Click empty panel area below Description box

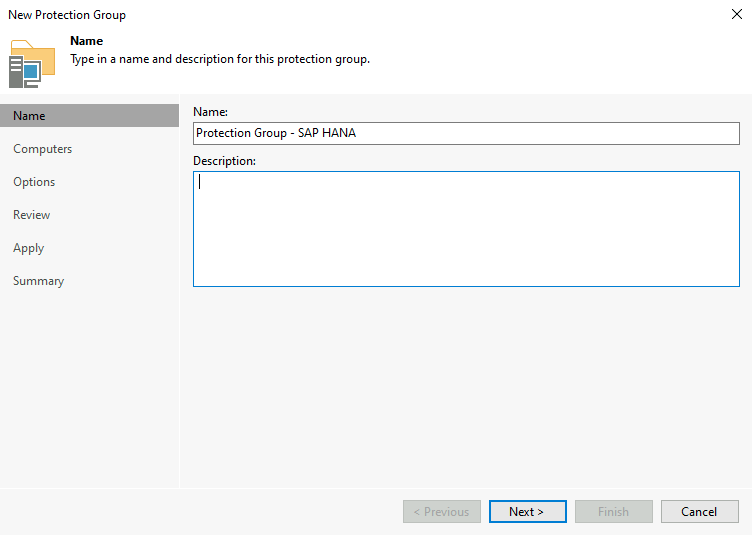(465, 390)
